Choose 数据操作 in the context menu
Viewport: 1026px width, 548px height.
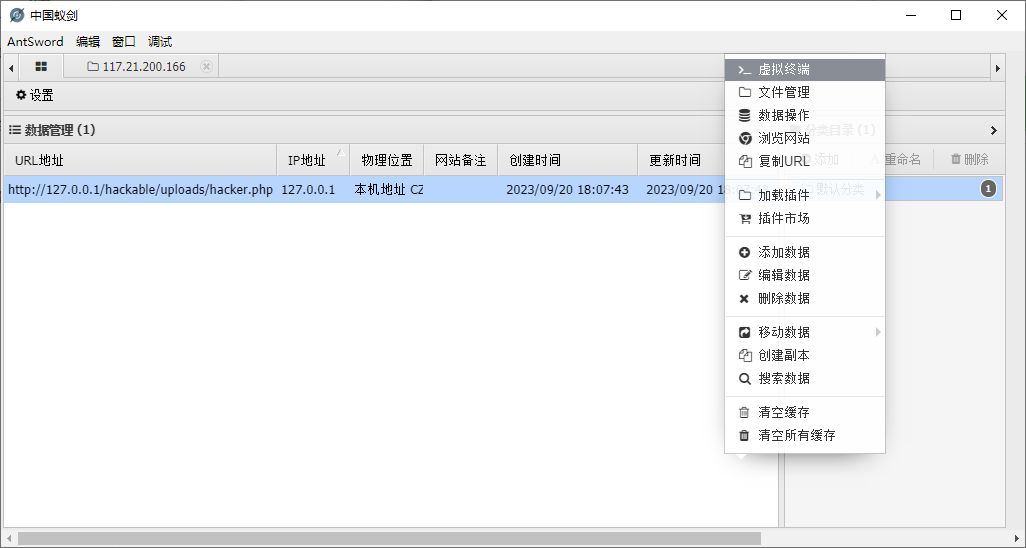pyautogui.click(x=805, y=115)
